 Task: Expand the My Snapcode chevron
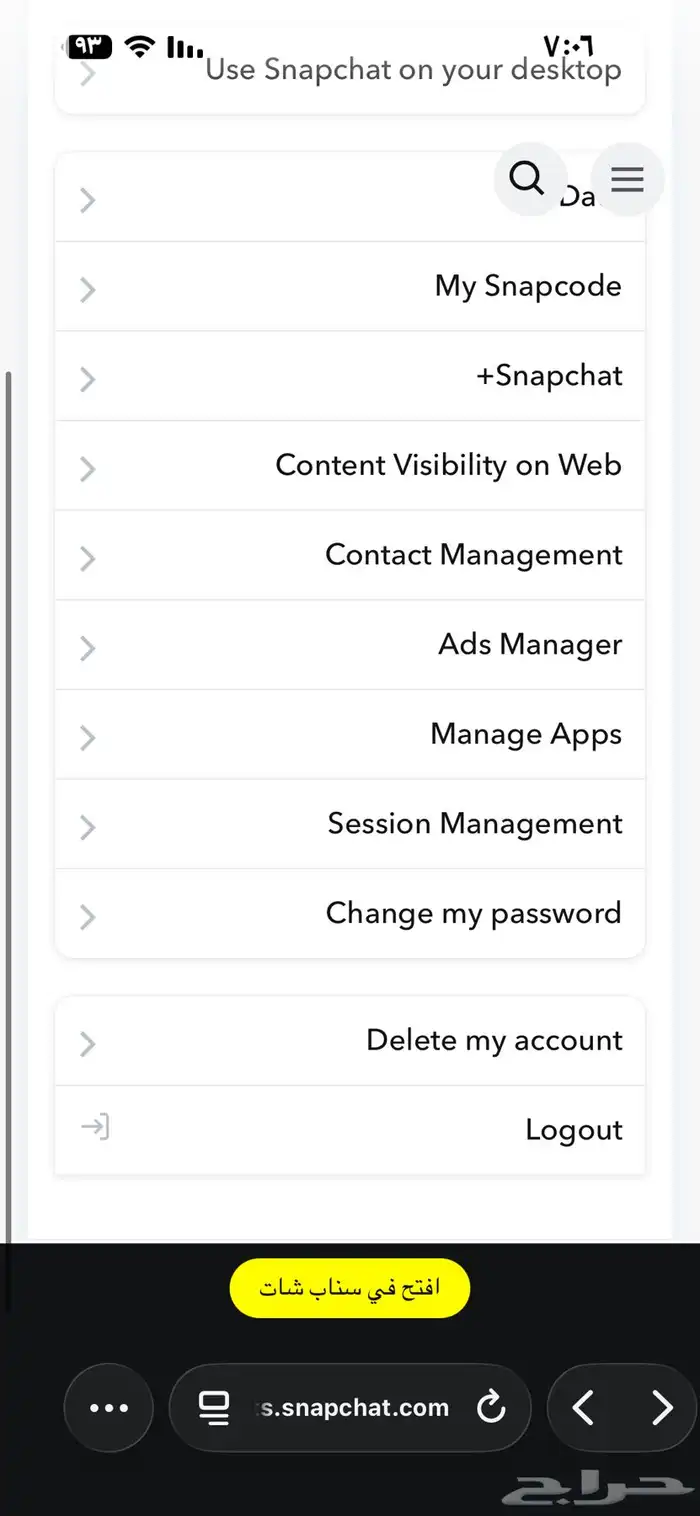(x=88, y=290)
